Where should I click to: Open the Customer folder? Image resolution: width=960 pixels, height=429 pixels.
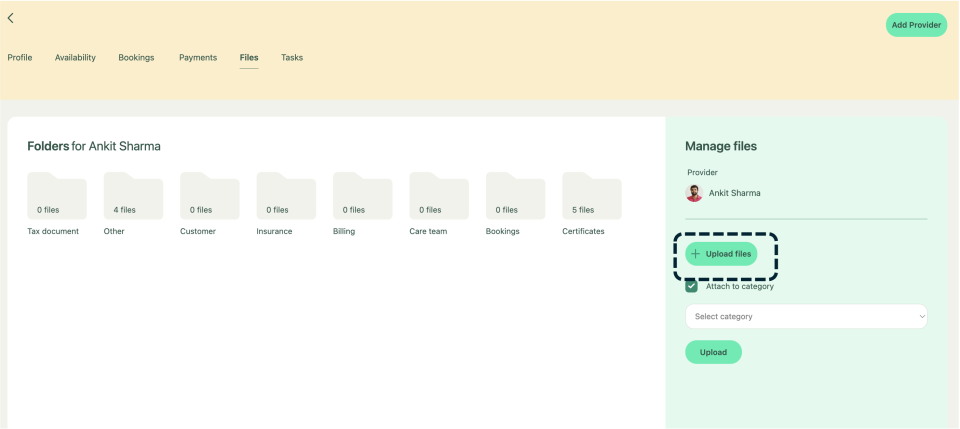point(209,197)
